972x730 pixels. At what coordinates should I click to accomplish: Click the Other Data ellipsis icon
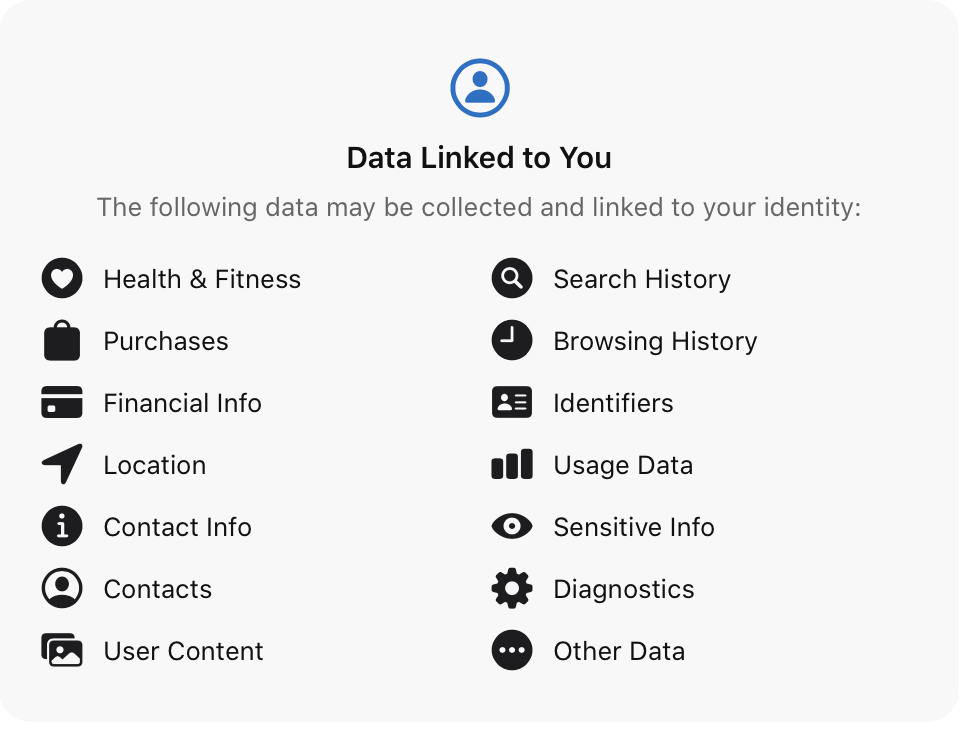point(512,651)
